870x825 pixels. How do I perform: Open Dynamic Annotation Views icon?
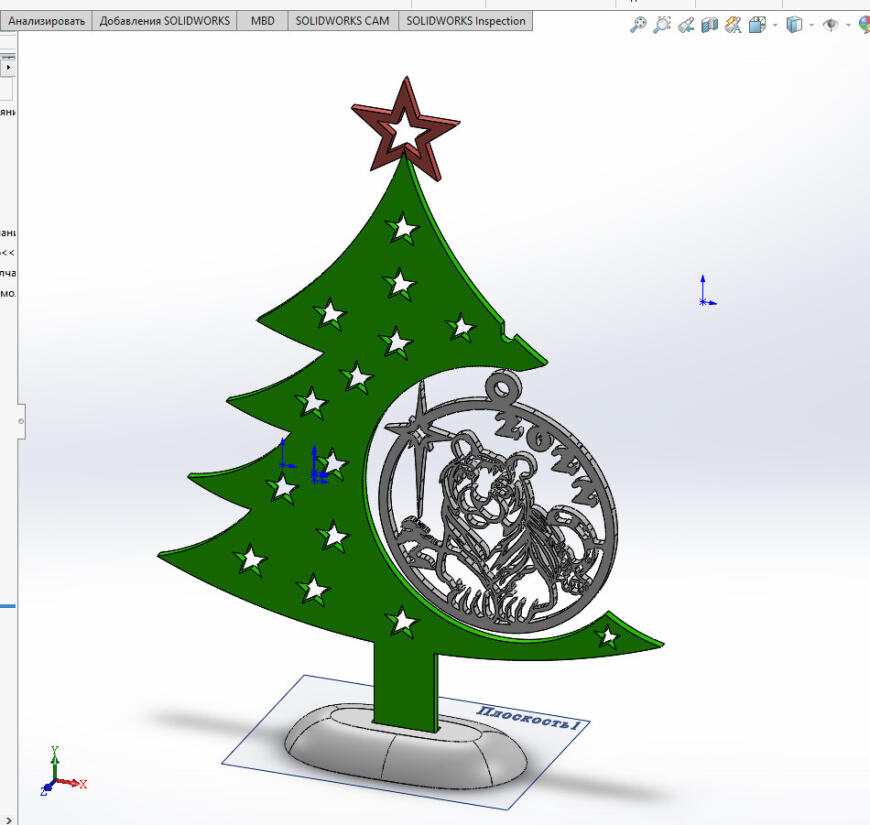[734, 25]
